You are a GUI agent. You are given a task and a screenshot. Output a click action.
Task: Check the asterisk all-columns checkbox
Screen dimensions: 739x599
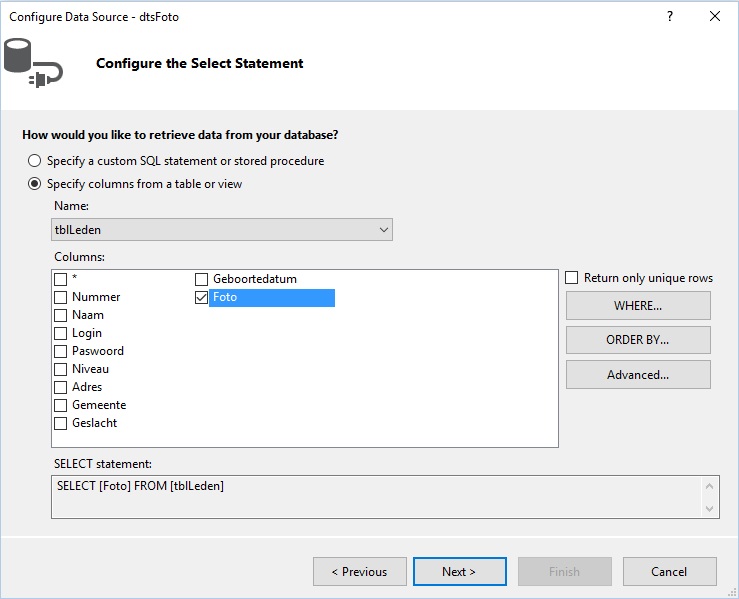click(x=60, y=279)
